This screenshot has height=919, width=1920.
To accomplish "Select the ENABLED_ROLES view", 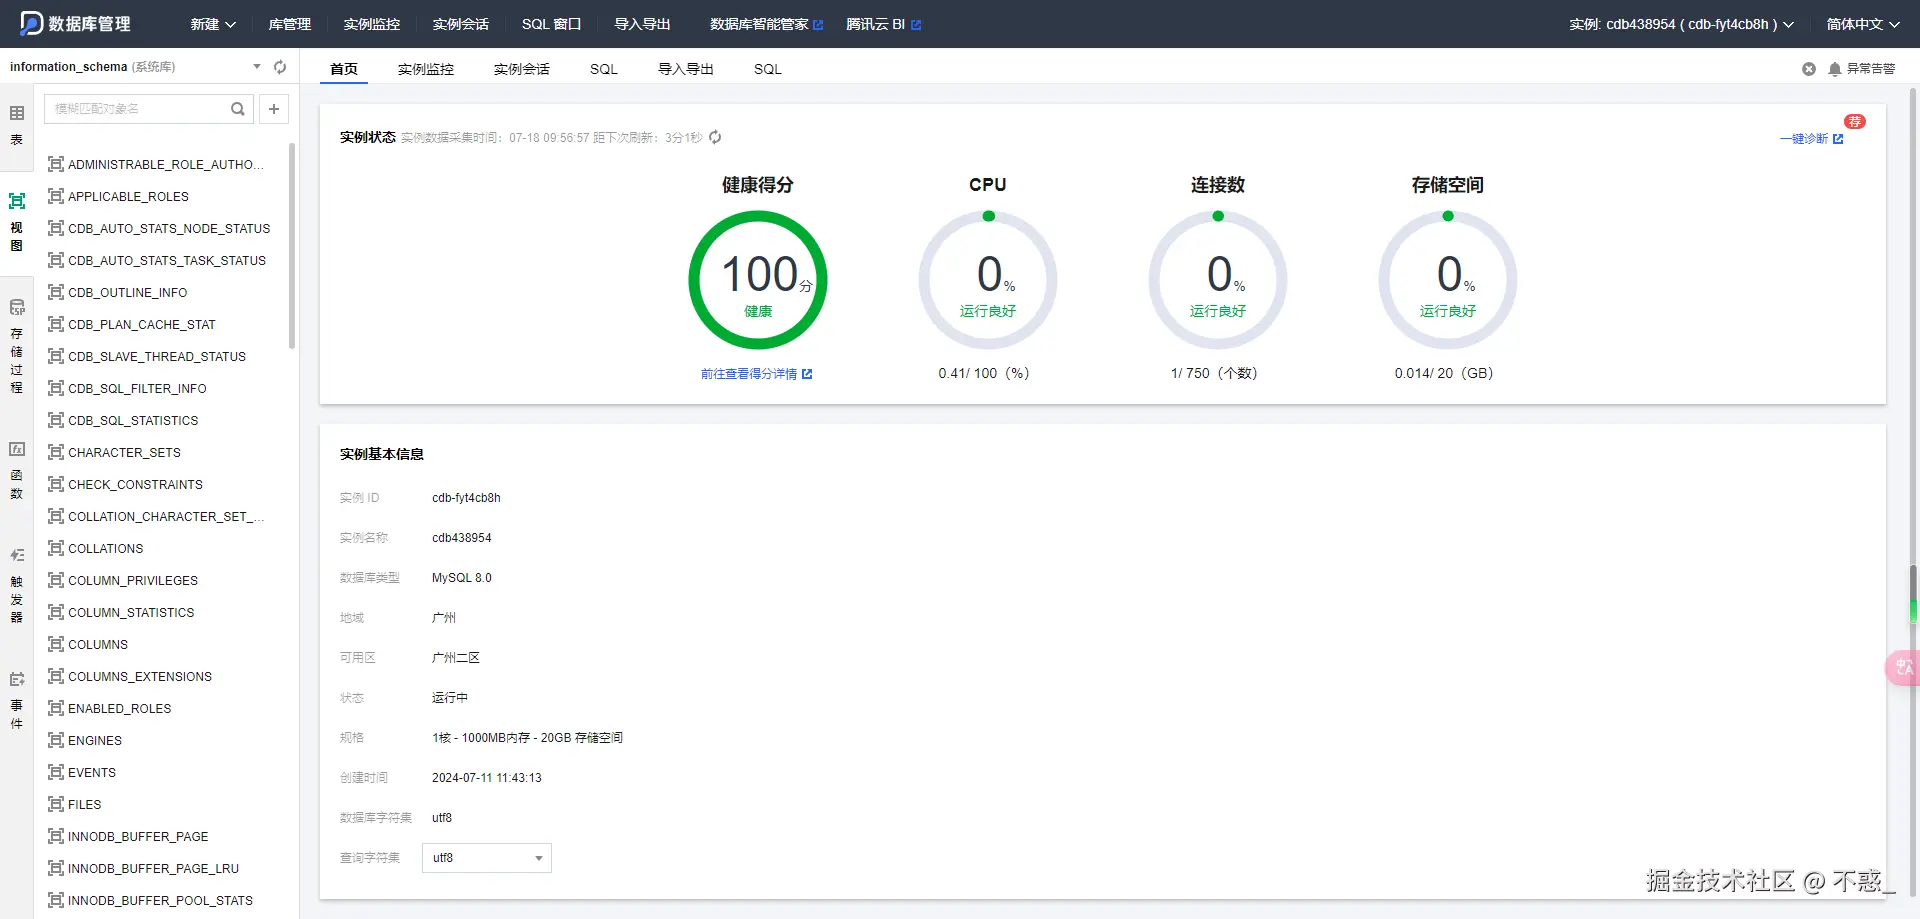I will click(120, 709).
